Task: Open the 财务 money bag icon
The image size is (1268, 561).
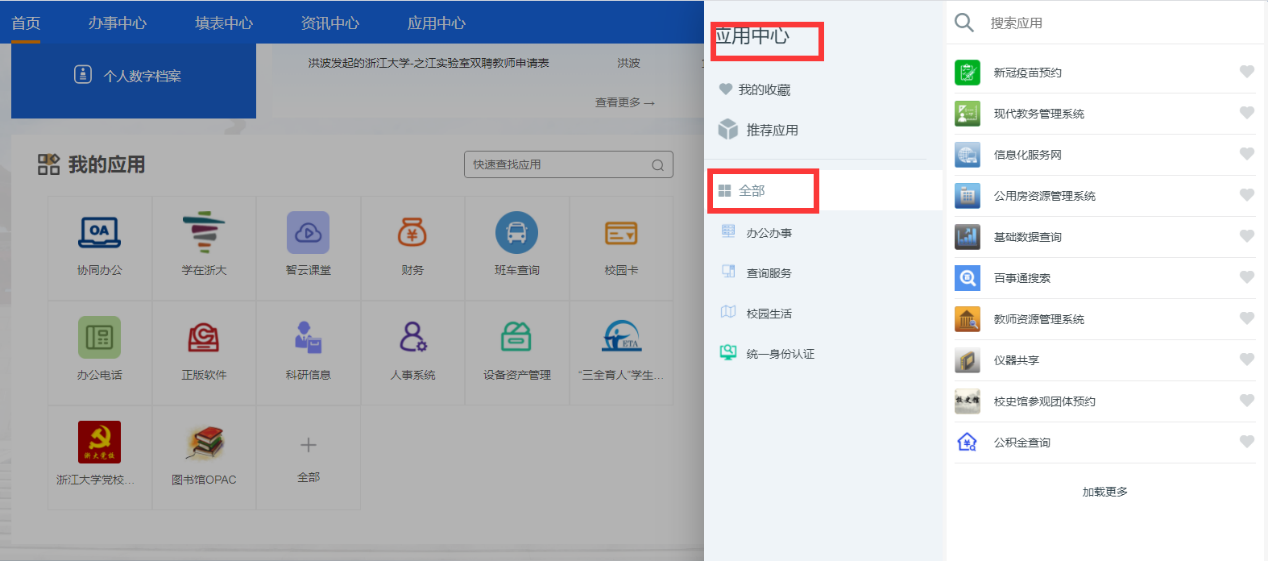Action: (x=412, y=232)
